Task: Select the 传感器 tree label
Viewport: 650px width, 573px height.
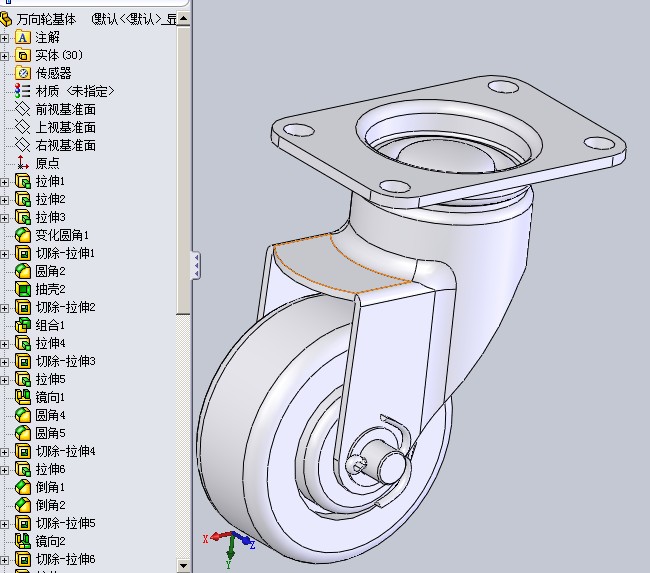Action: (53, 73)
